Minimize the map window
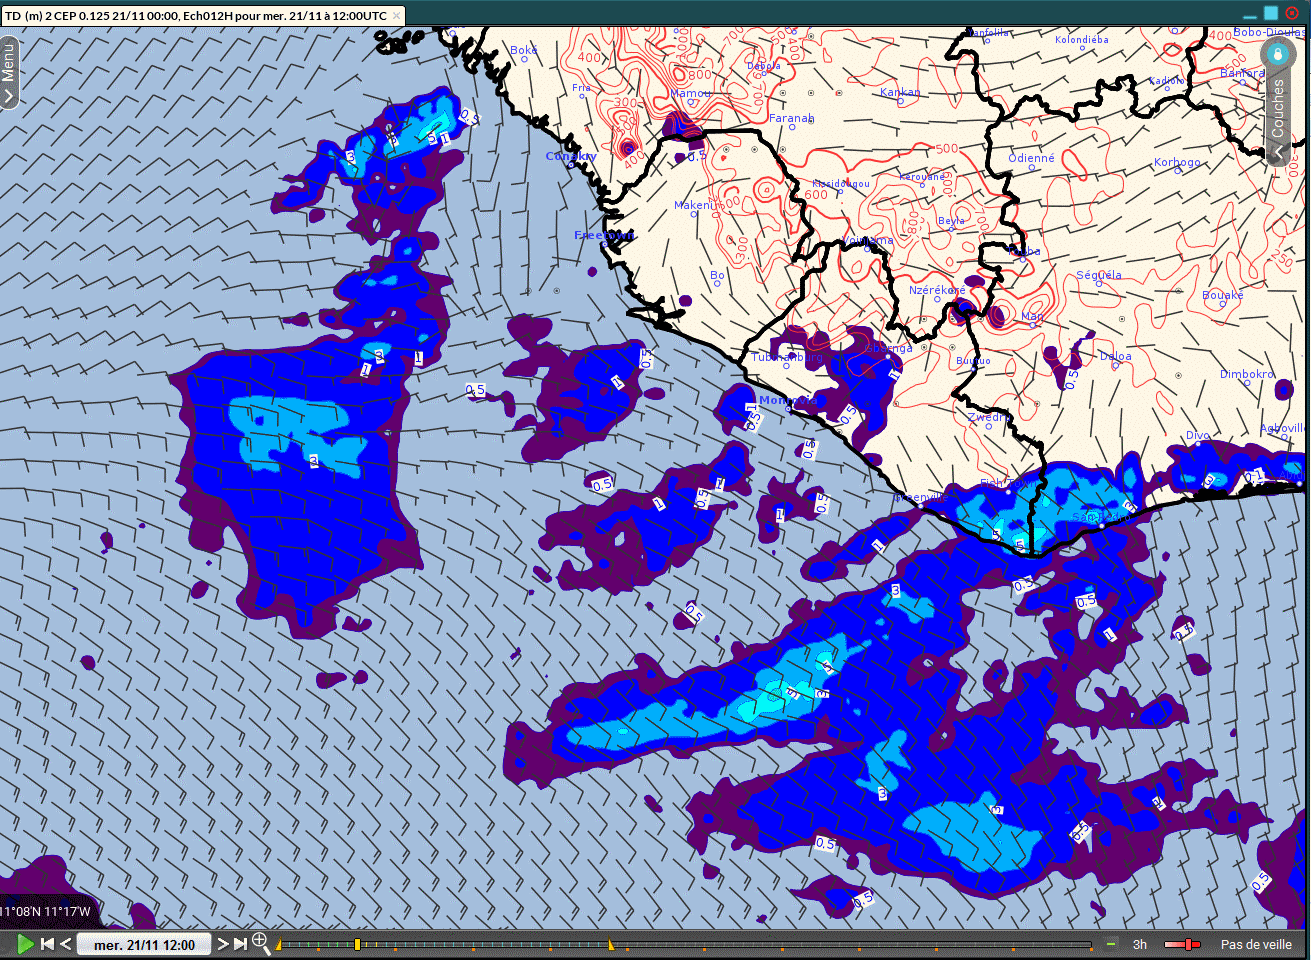The image size is (1311, 960). (x=1249, y=16)
